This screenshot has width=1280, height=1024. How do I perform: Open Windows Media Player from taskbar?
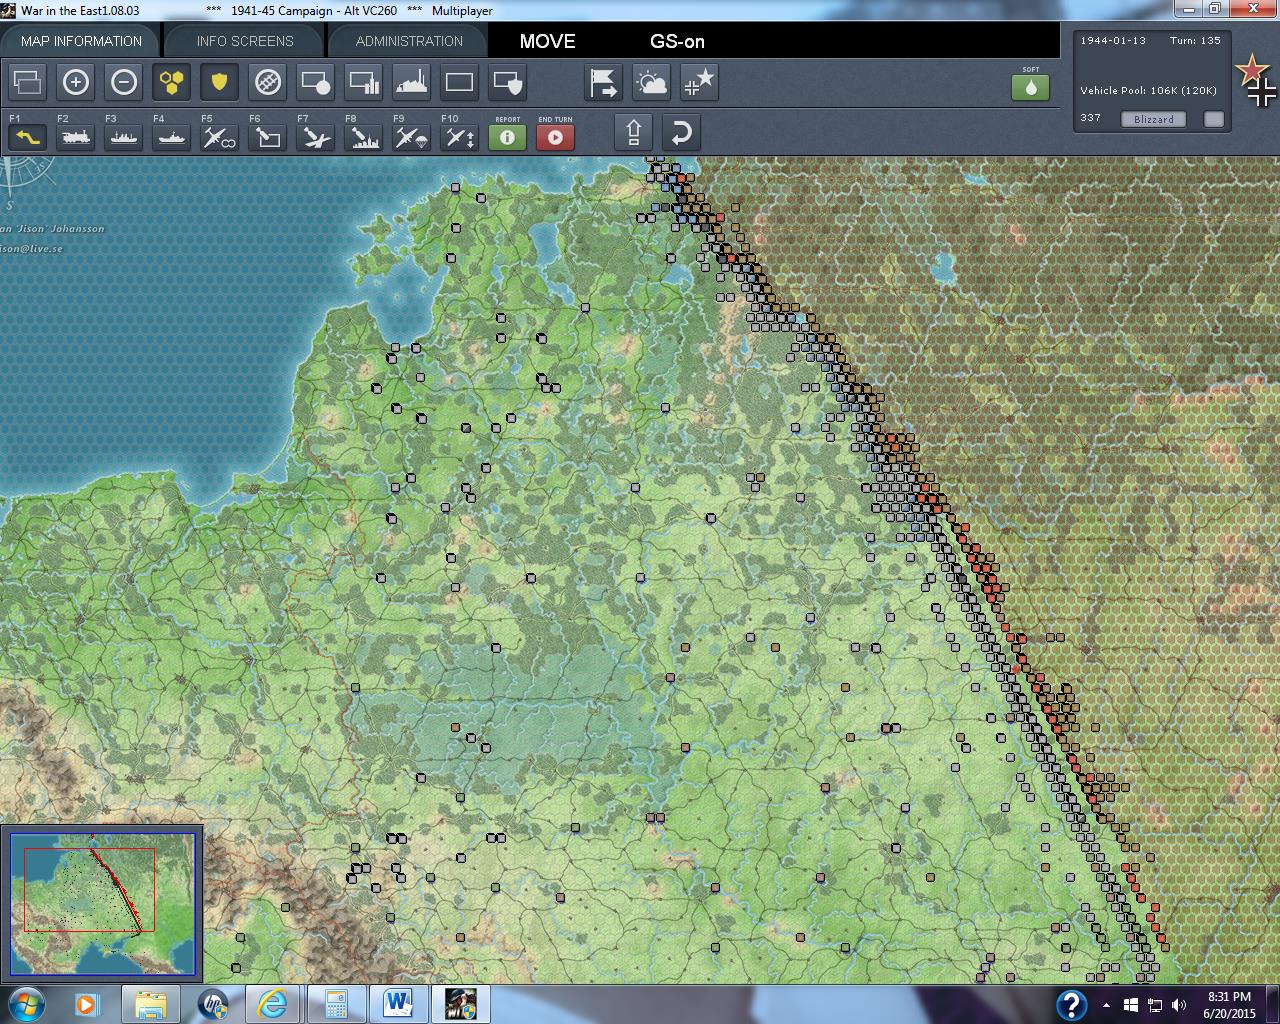click(87, 1004)
